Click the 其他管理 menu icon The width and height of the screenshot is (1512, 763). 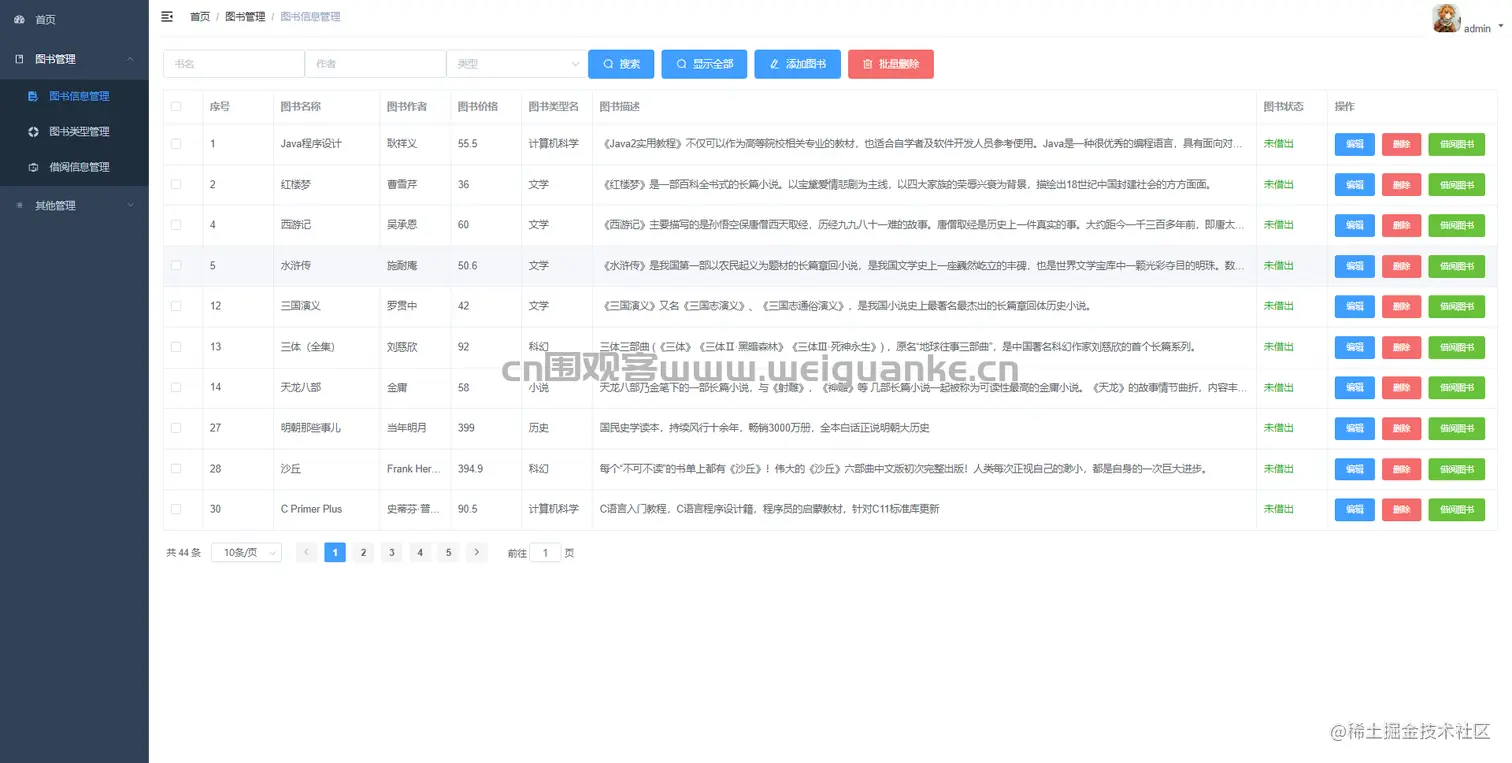pos(19,205)
